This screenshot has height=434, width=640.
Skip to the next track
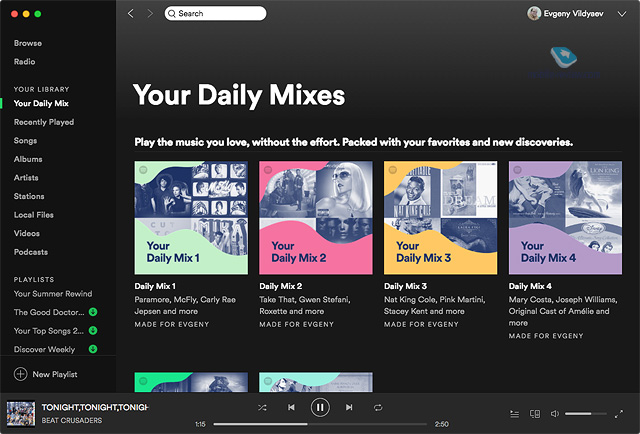click(x=349, y=407)
